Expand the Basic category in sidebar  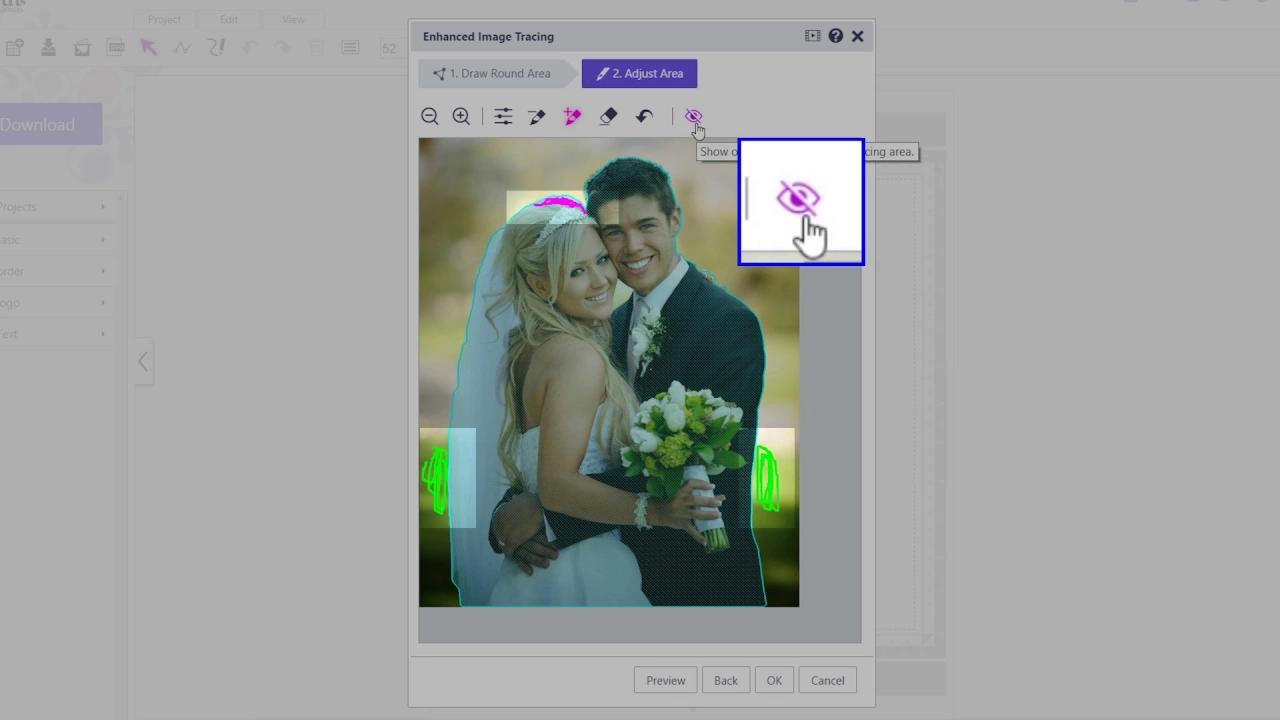point(55,240)
